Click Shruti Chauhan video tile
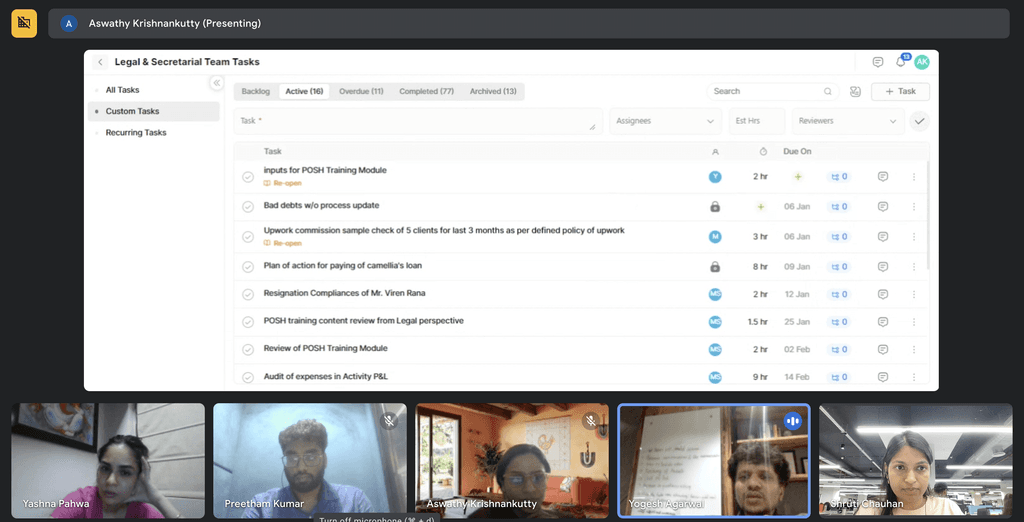 (x=916, y=460)
